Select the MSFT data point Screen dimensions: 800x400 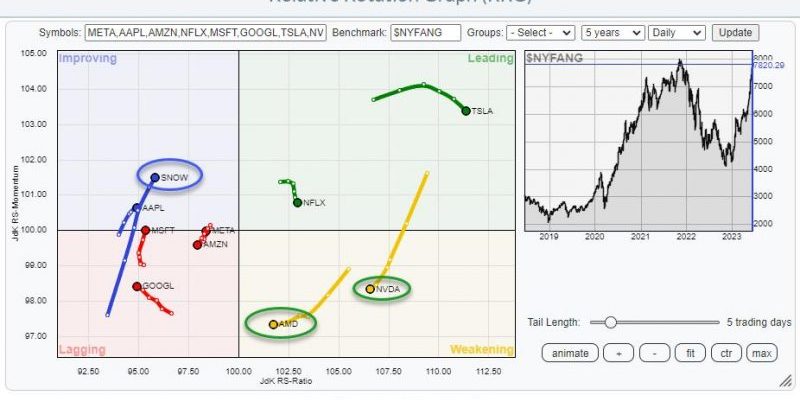coord(145,231)
